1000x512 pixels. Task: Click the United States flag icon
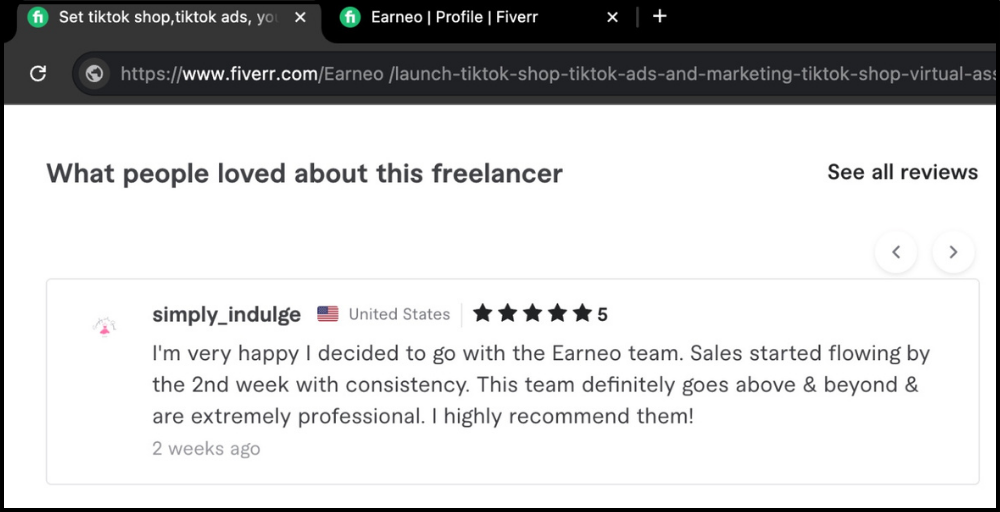click(x=328, y=314)
